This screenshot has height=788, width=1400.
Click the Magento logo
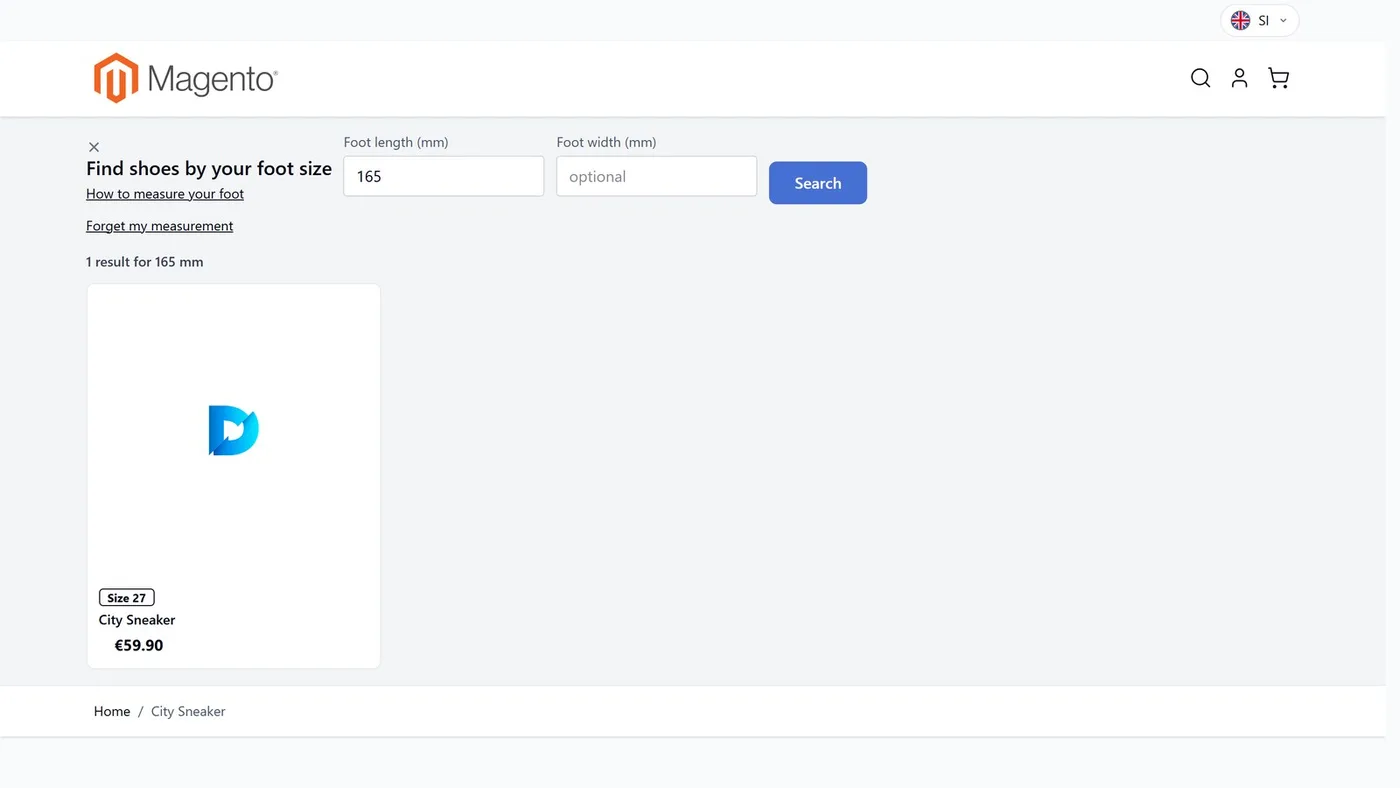click(x=186, y=78)
